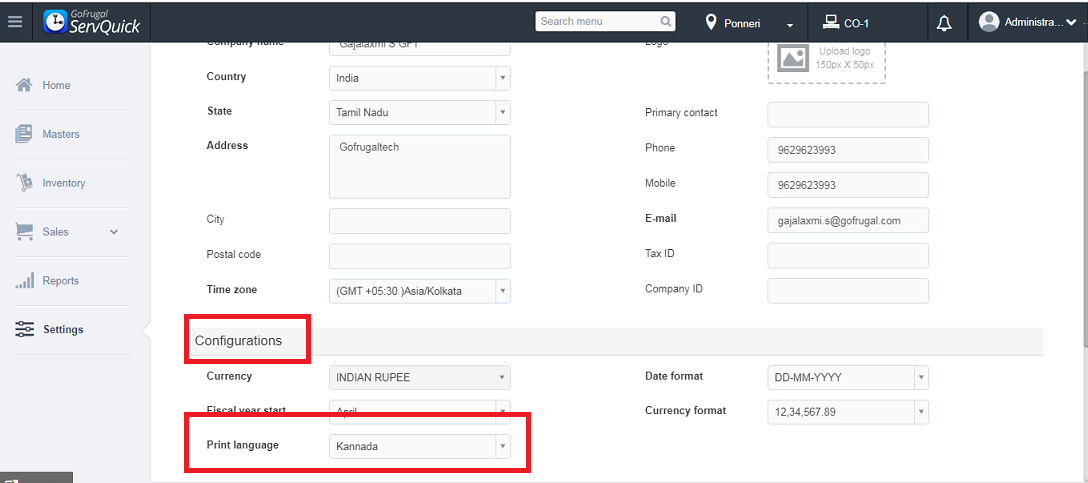This screenshot has height=483, width=1088.
Task: Click the CO-1 counter terminal icon
Action: click(830, 22)
